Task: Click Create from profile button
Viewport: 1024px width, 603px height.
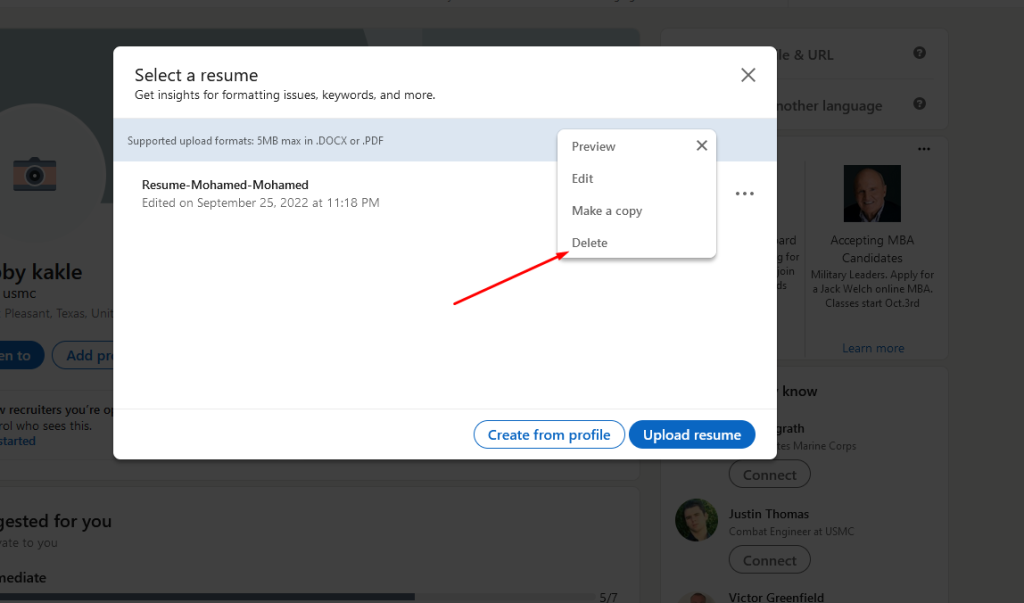Action: pyautogui.click(x=548, y=435)
